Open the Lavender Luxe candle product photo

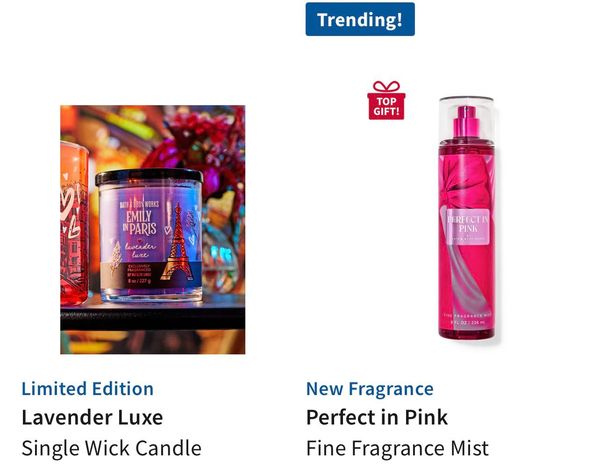click(x=153, y=230)
